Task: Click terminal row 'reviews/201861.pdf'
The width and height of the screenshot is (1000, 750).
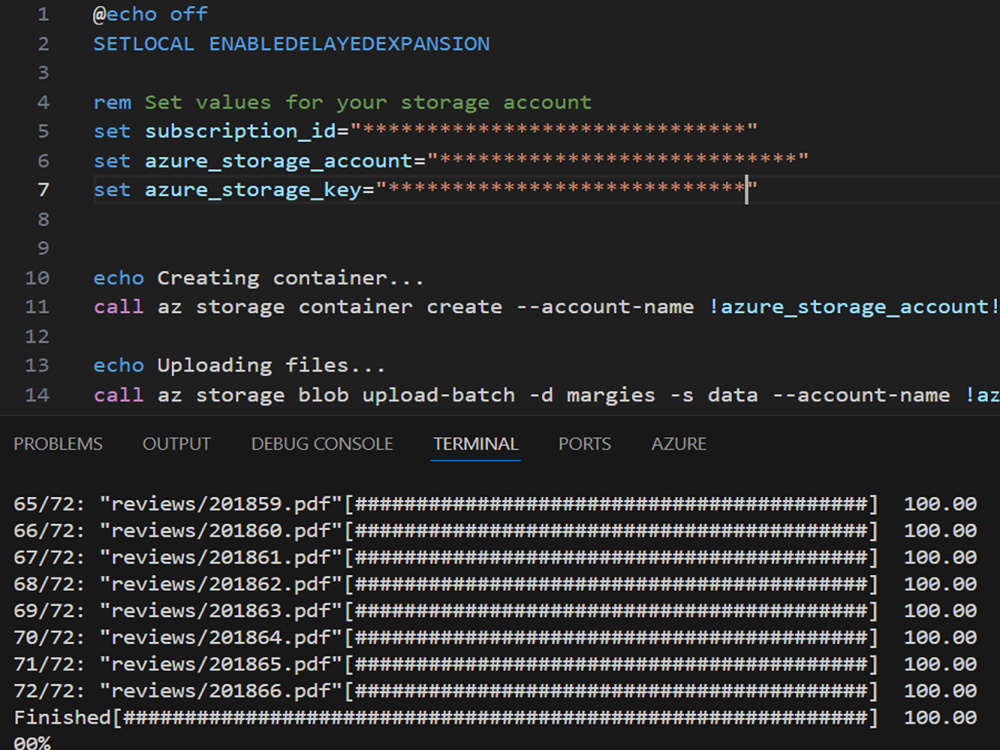Action: [x=495, y=557]
